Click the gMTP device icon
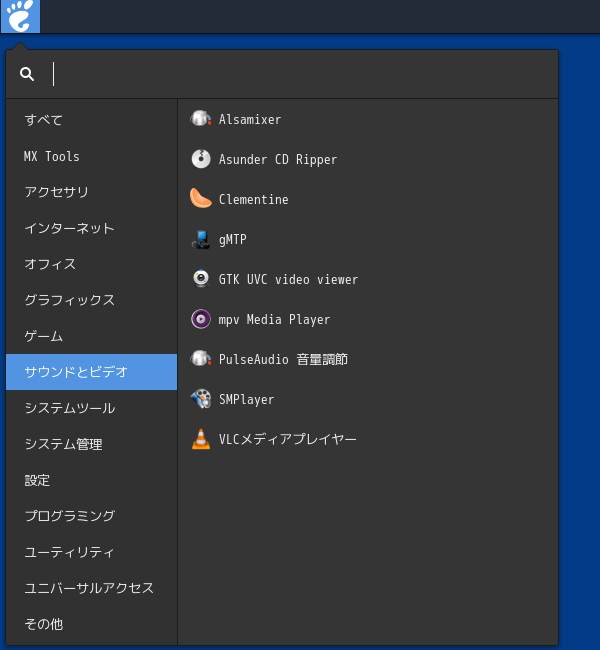 point(201,239)
